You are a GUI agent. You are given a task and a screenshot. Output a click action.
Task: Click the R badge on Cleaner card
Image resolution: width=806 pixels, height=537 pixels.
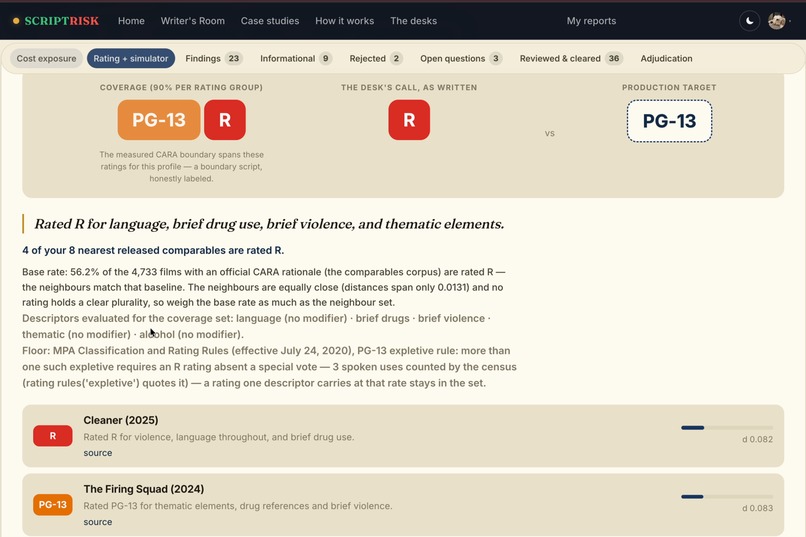coord(52,436)
